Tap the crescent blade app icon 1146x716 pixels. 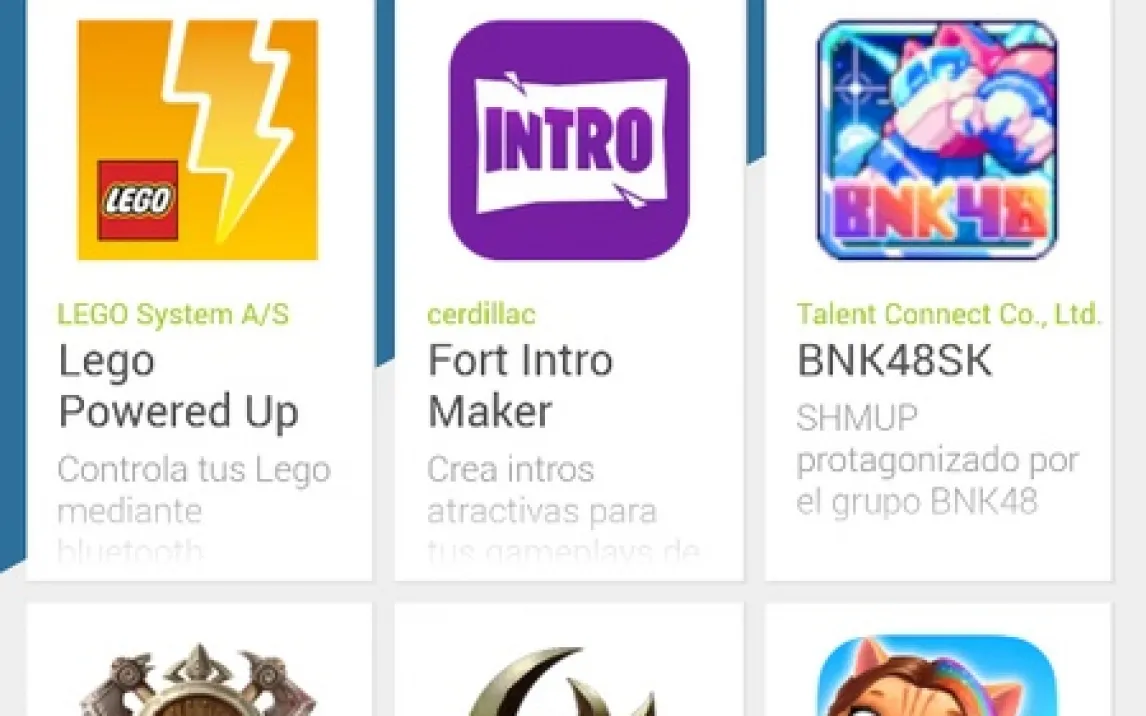tap(569, 681)
